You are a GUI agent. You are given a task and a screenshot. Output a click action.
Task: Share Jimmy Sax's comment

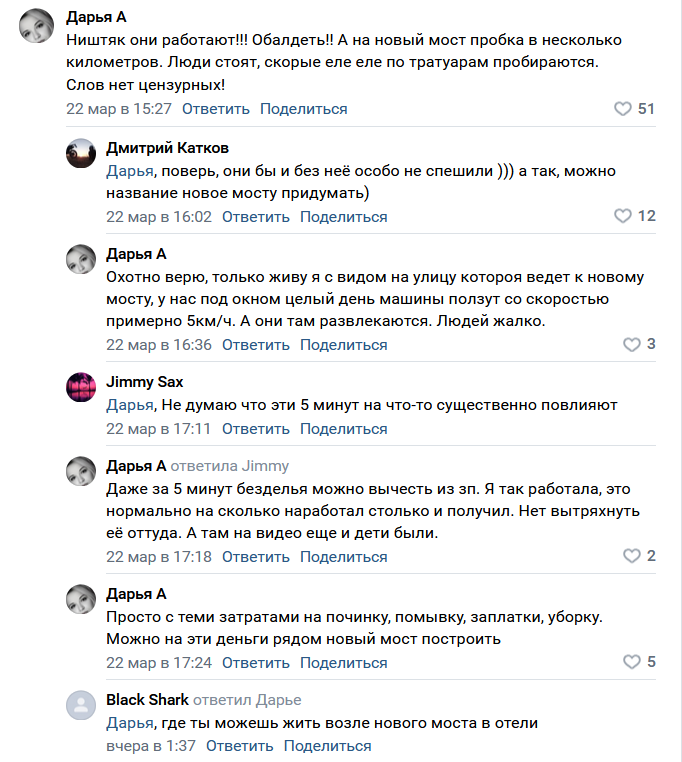pyautogui.click(x=343, y=429)
